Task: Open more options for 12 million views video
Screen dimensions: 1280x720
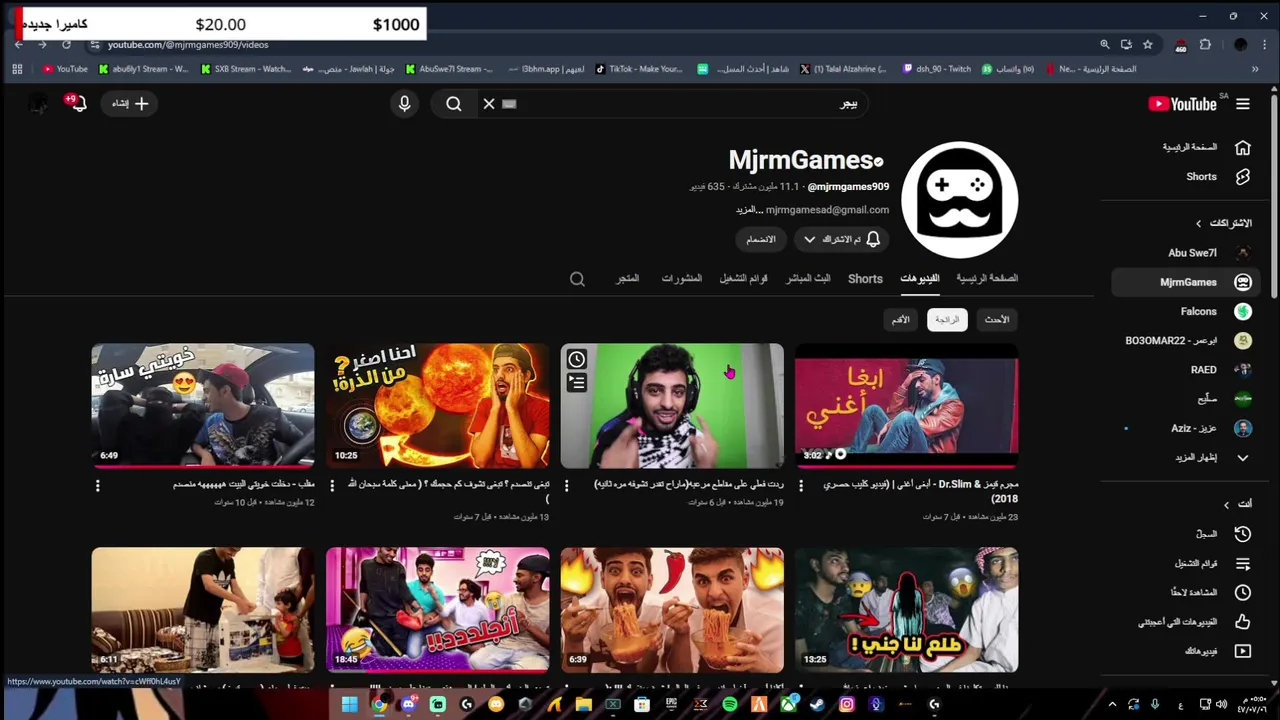Action: point(98,485)
